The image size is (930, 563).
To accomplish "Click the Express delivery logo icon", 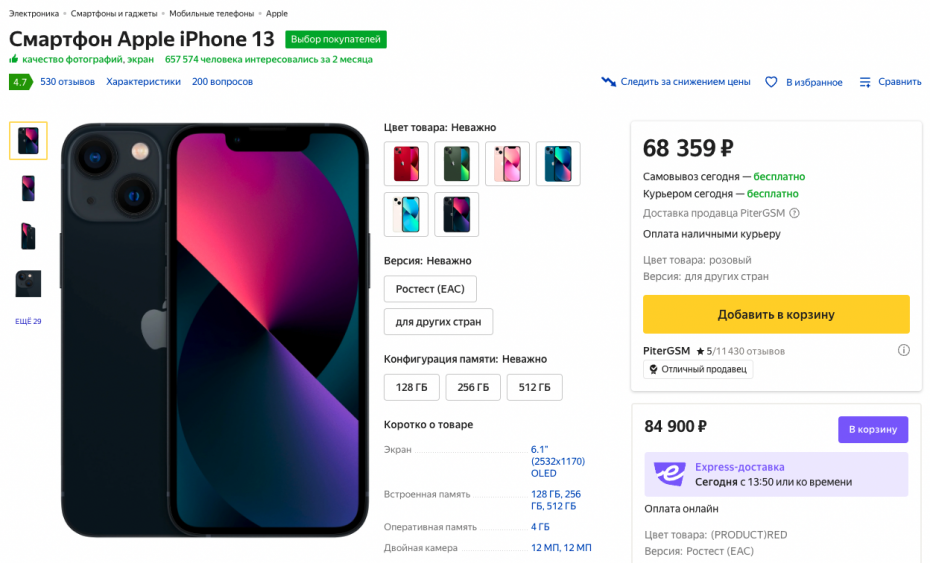I will (x=670, y=474).
